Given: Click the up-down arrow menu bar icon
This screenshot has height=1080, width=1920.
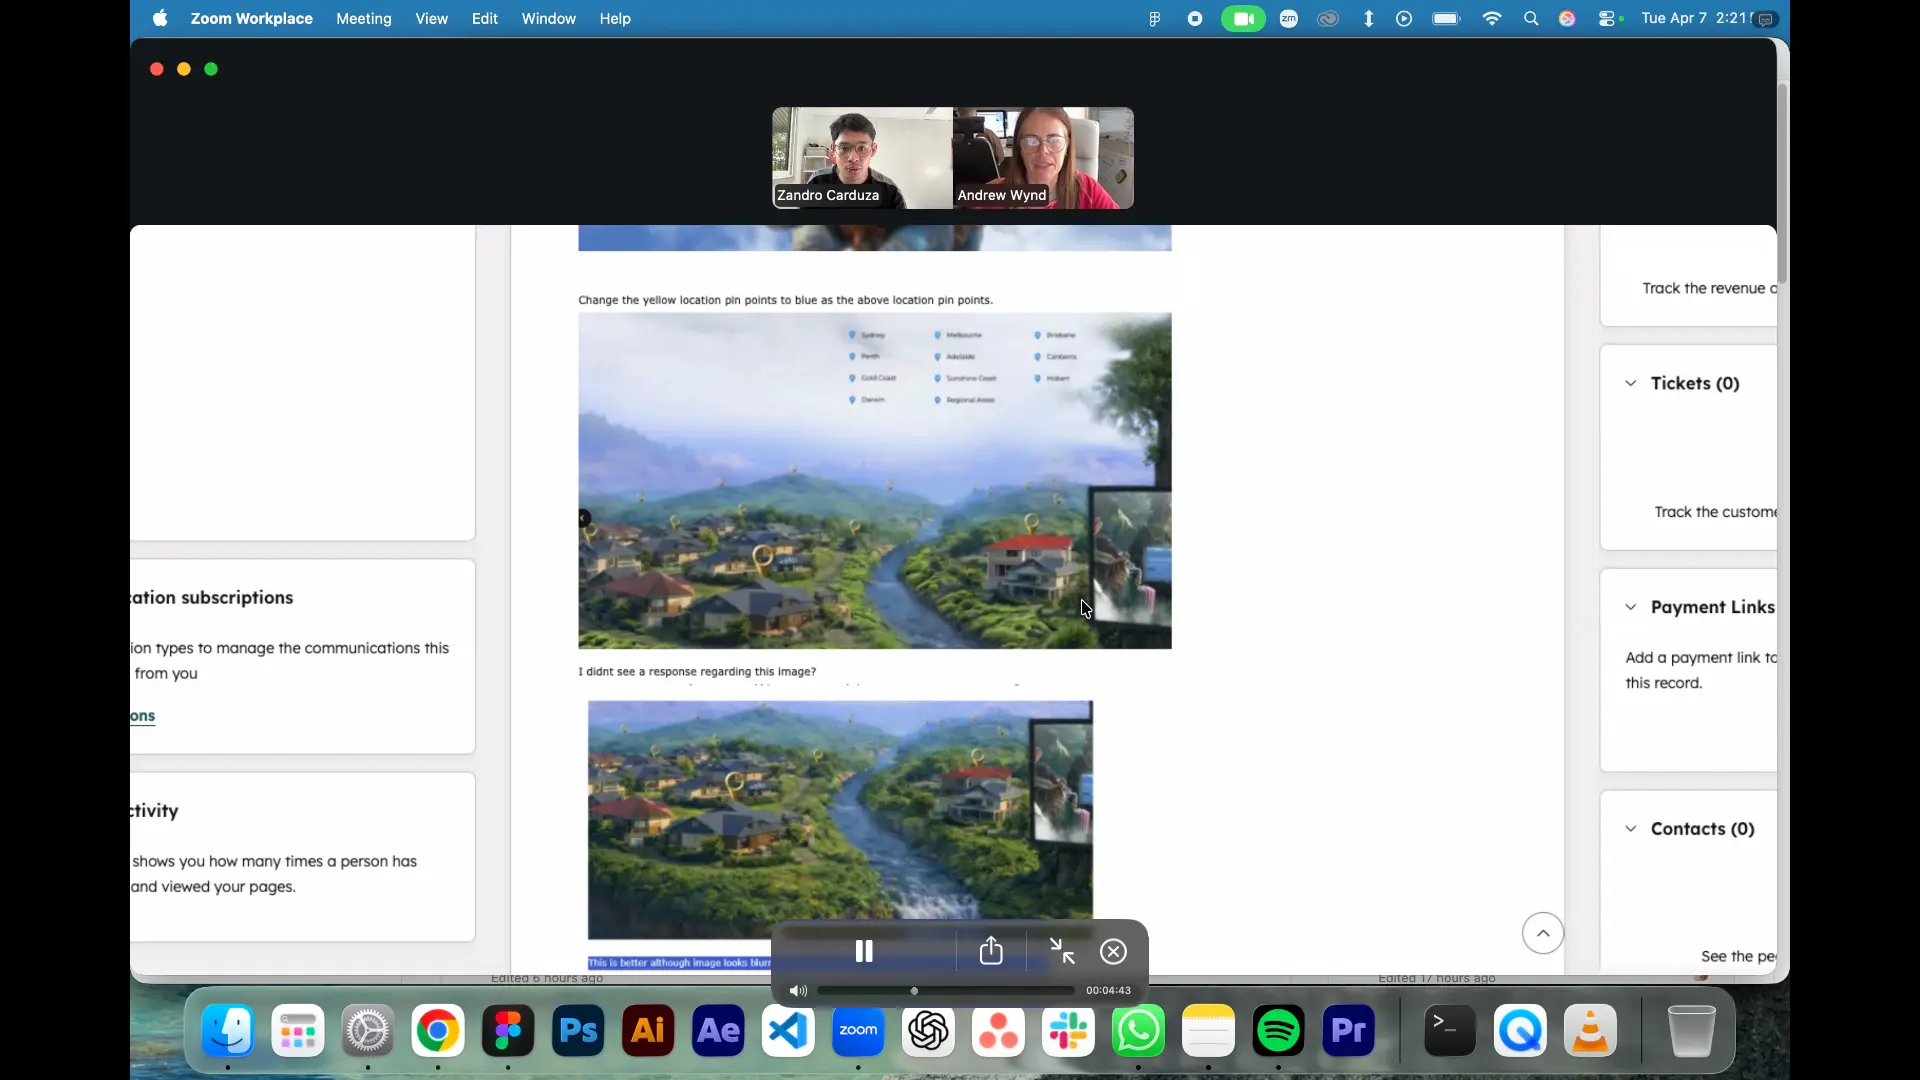Looking at the screenshot, I should tap(1369, 18).
